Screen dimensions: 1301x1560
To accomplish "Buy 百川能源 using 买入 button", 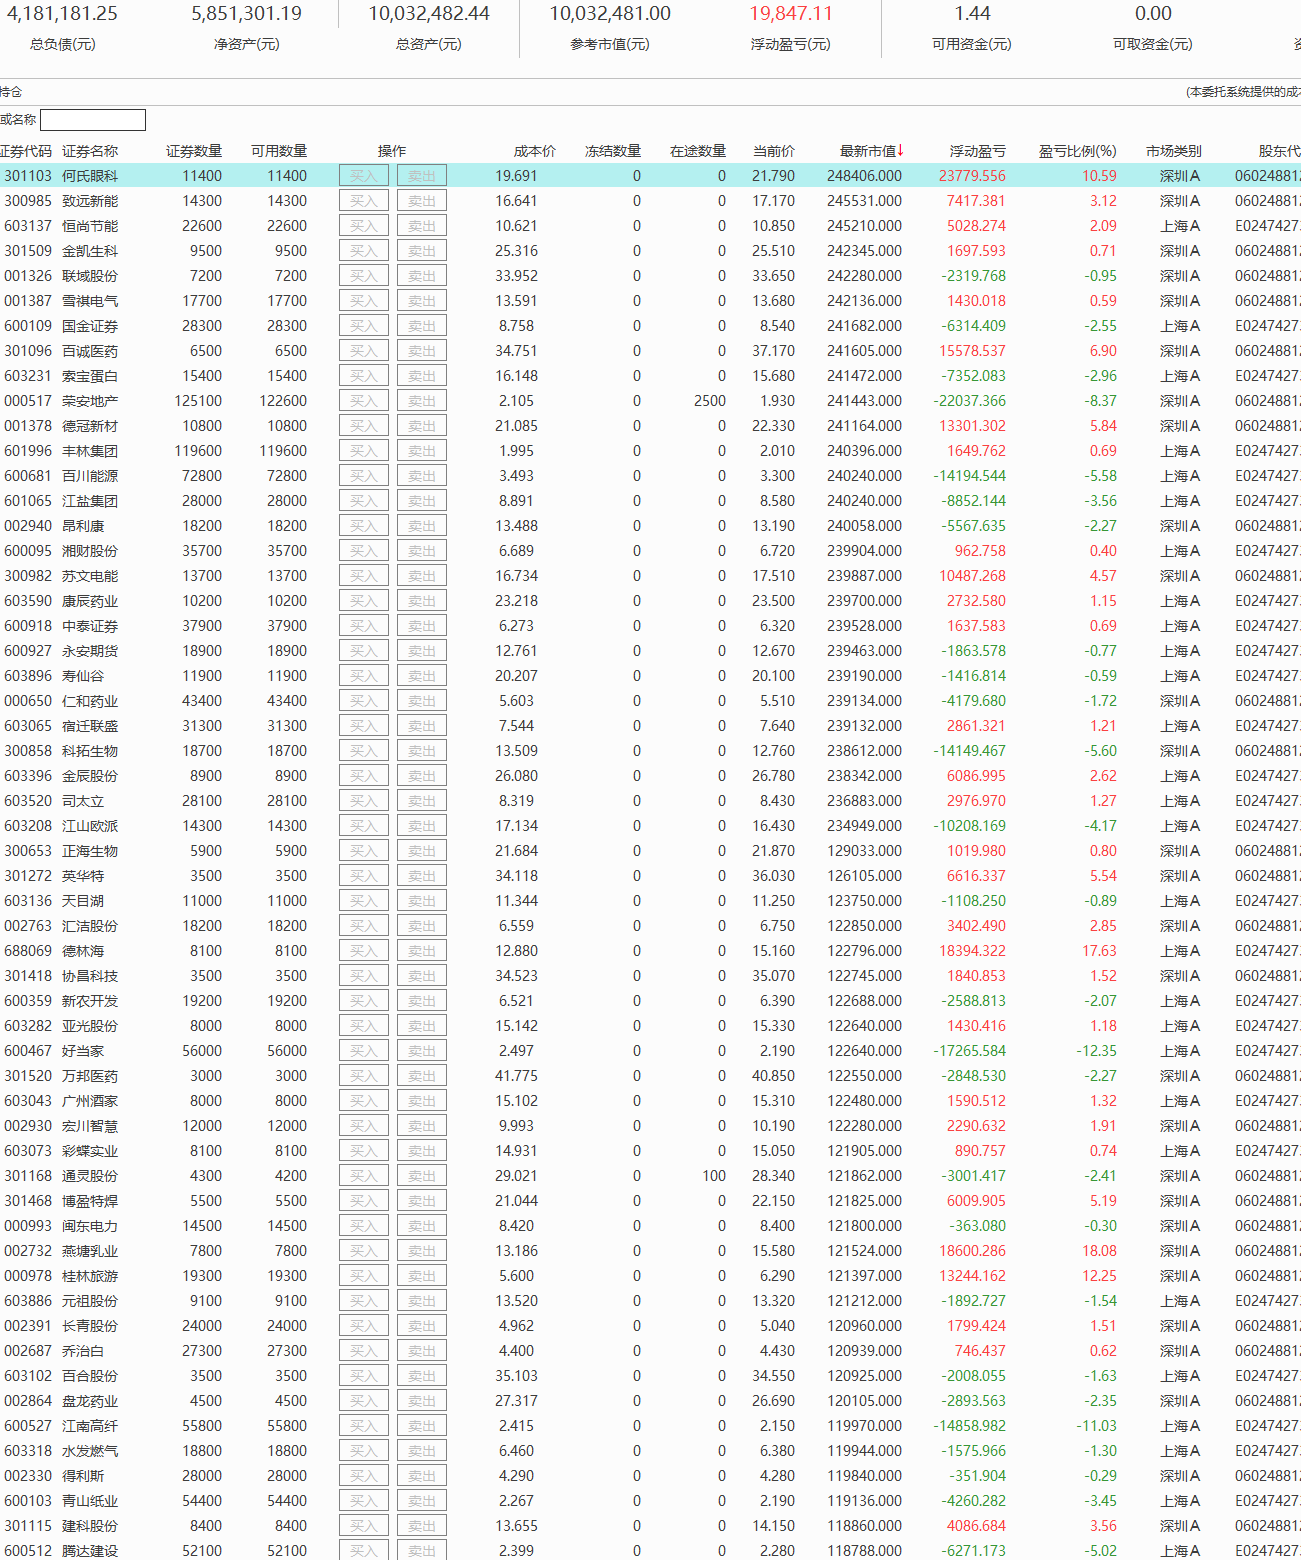I will click(364, 476).
